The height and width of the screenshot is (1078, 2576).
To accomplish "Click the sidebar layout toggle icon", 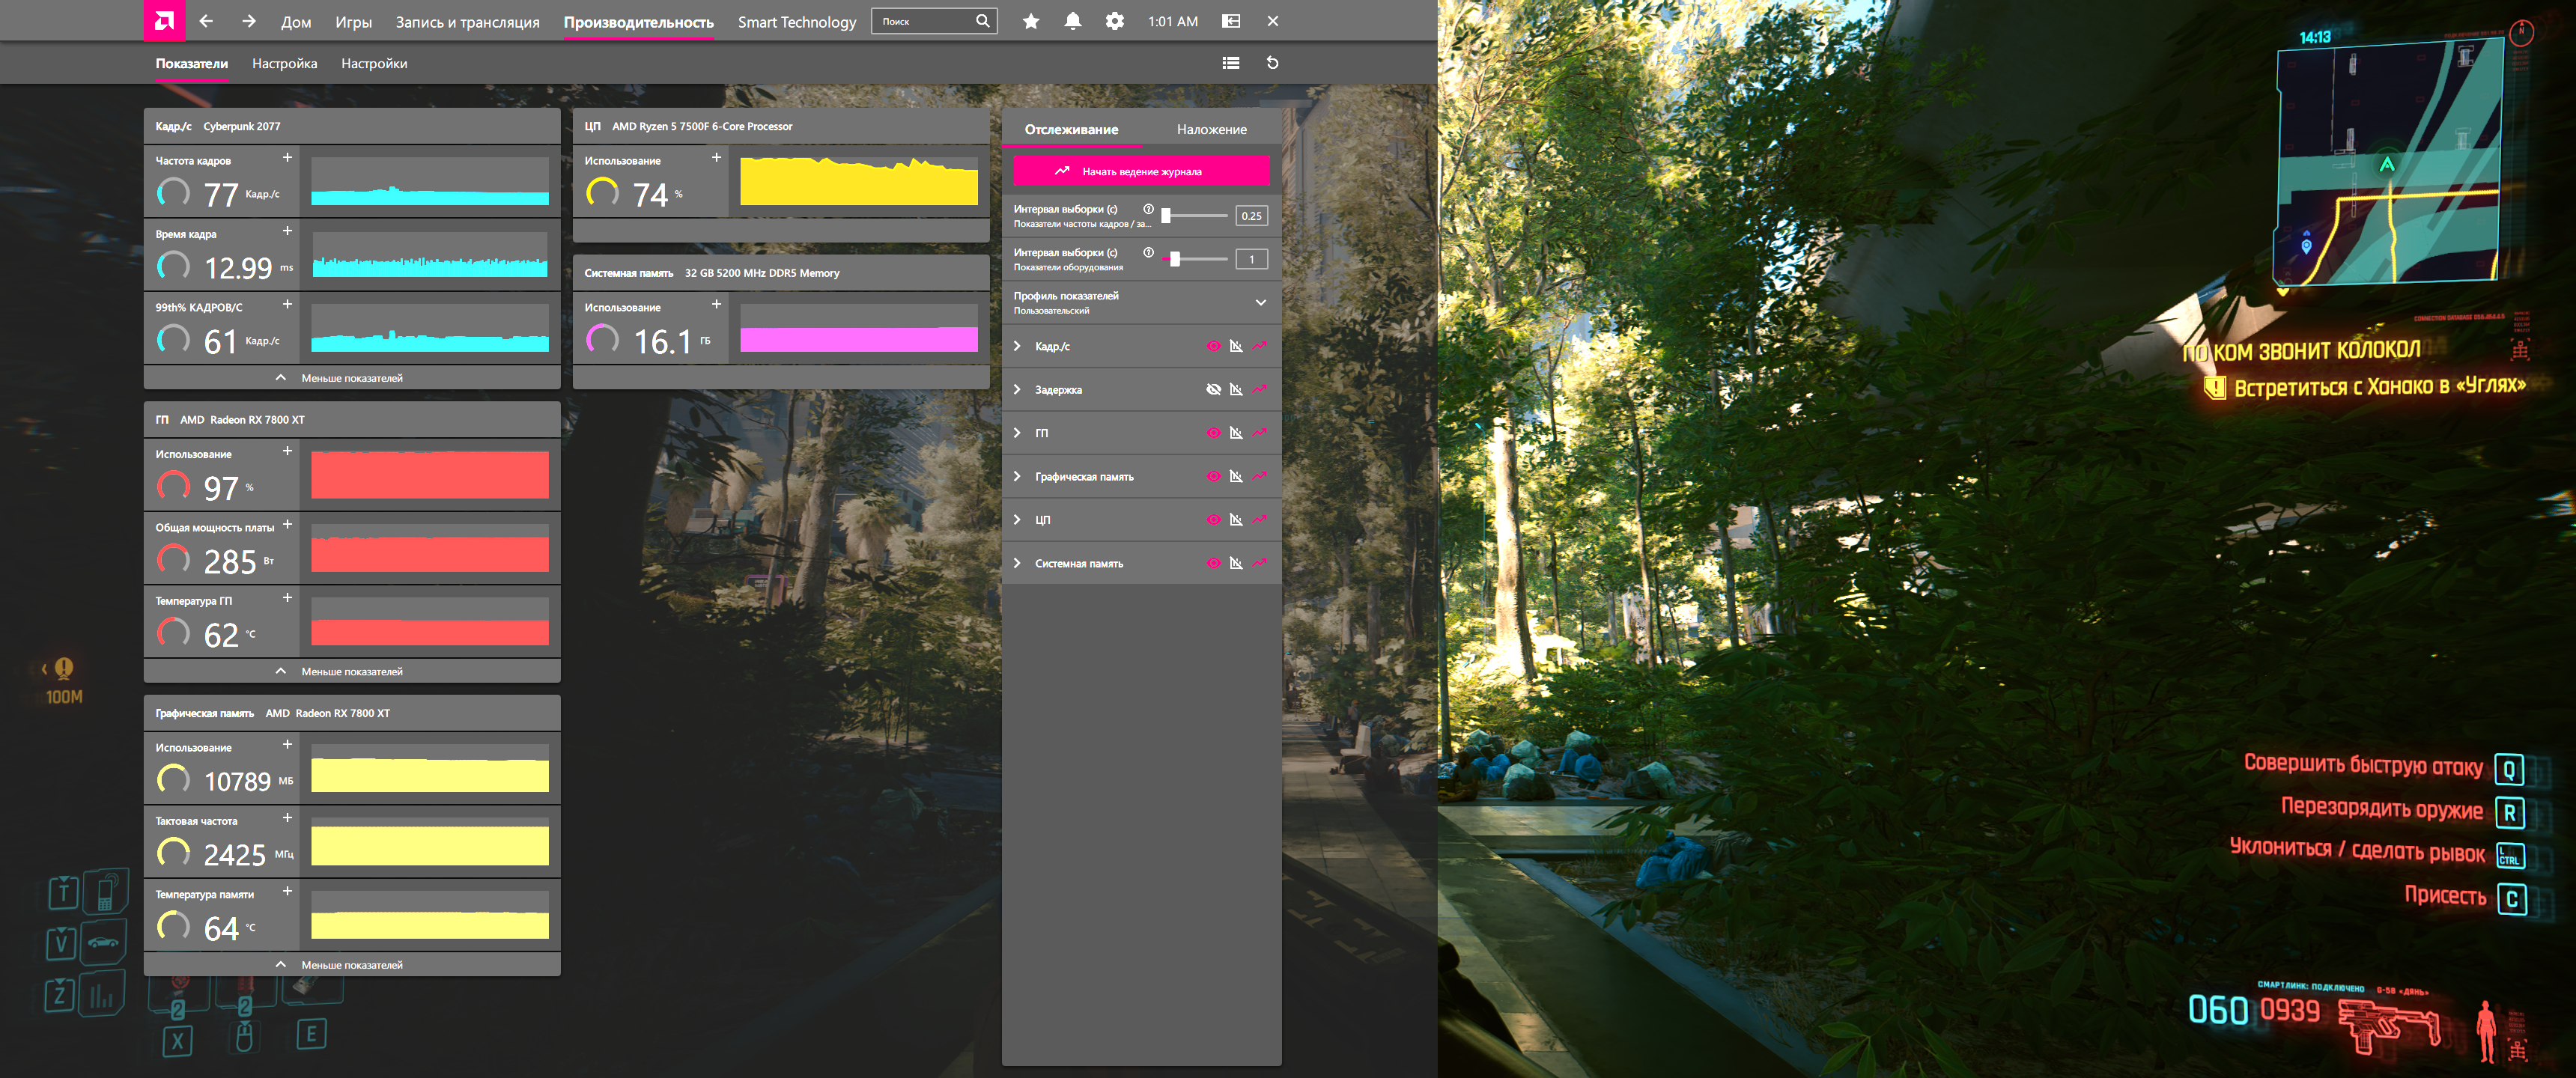I will pos(1230,21).
